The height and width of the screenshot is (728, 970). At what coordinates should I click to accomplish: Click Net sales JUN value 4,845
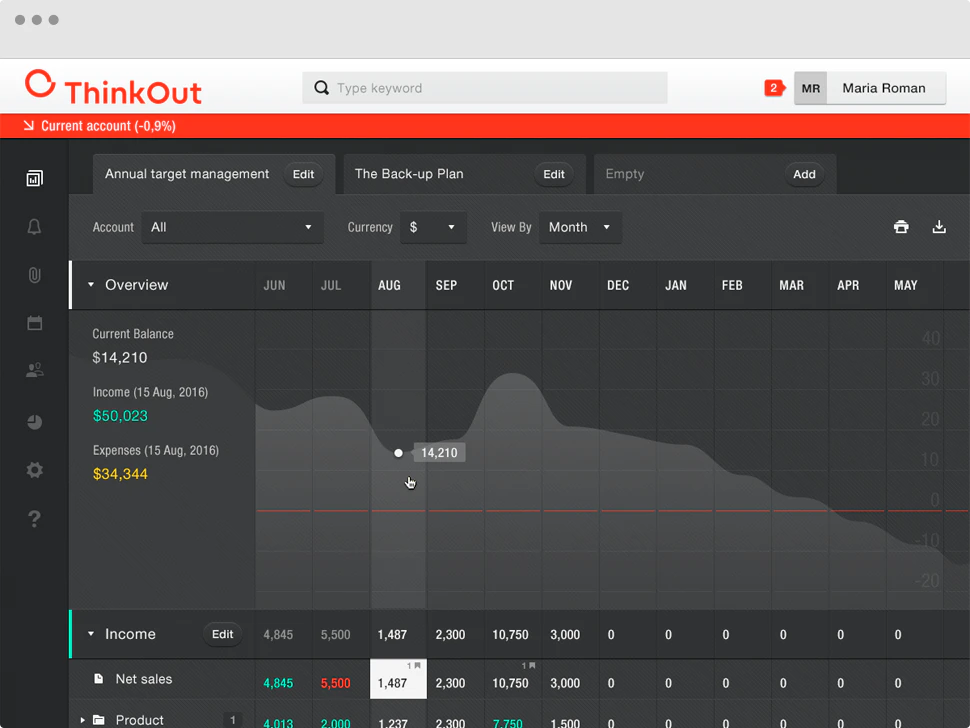(278, 683)
